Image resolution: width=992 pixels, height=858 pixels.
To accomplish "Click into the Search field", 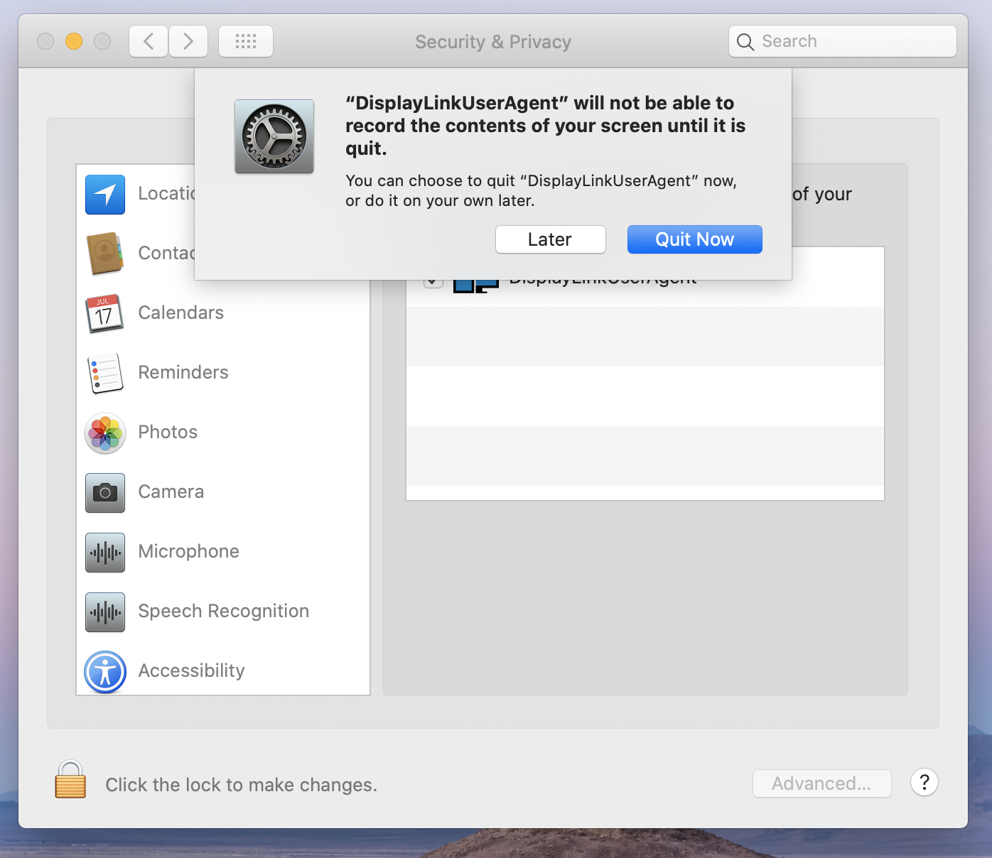I will point(842,42).
